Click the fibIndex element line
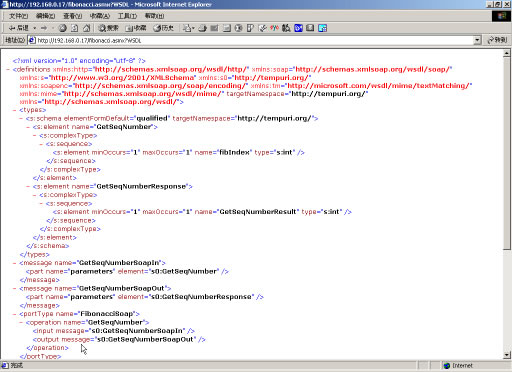 pyautogui.click(x=179, y=152)
